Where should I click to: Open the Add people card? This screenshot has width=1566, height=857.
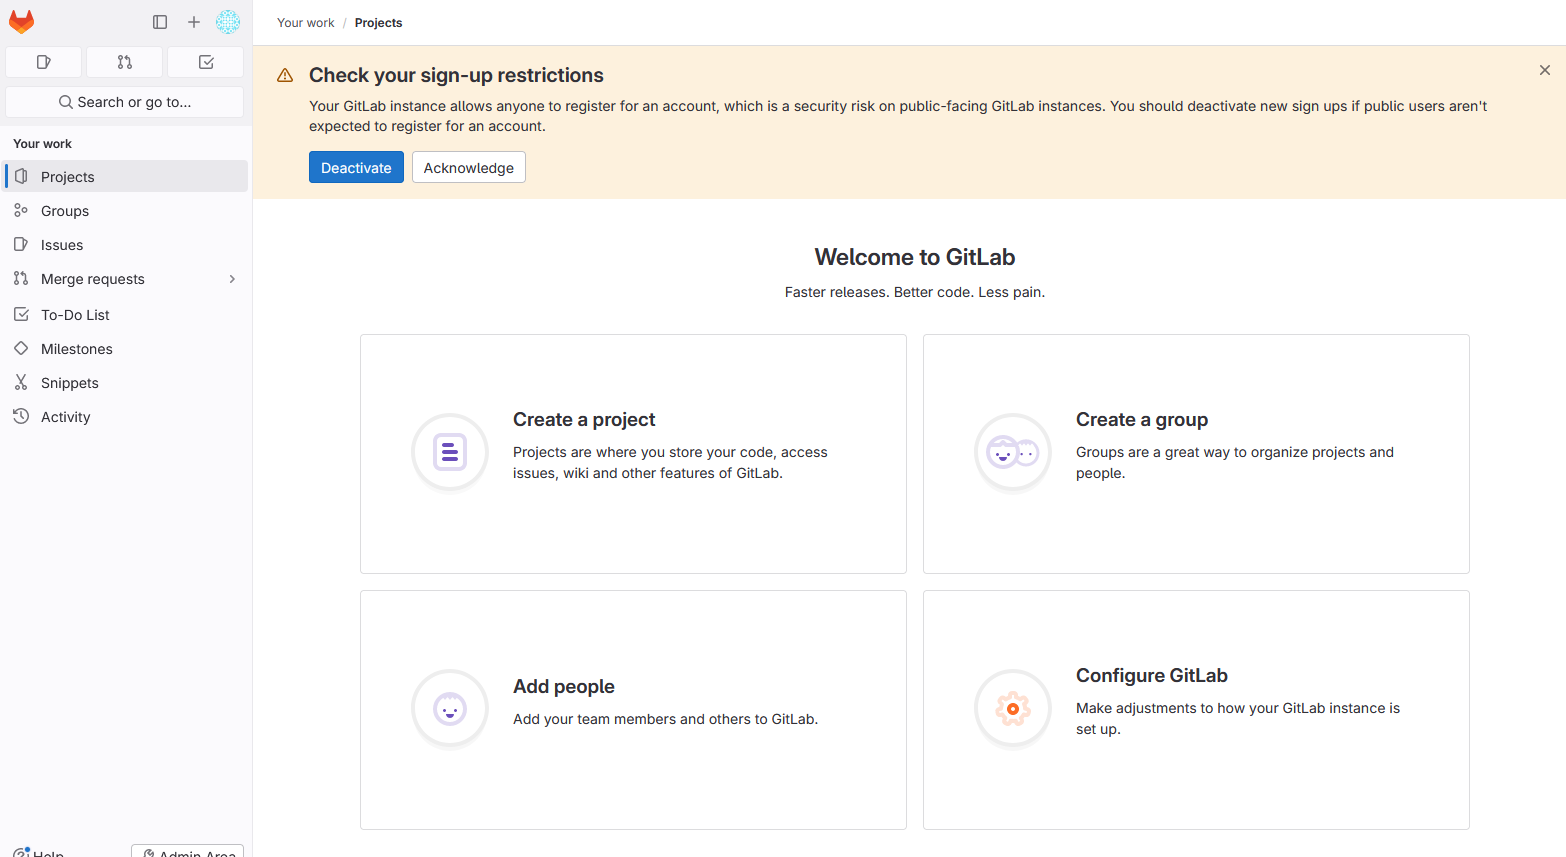coord(633,710)
